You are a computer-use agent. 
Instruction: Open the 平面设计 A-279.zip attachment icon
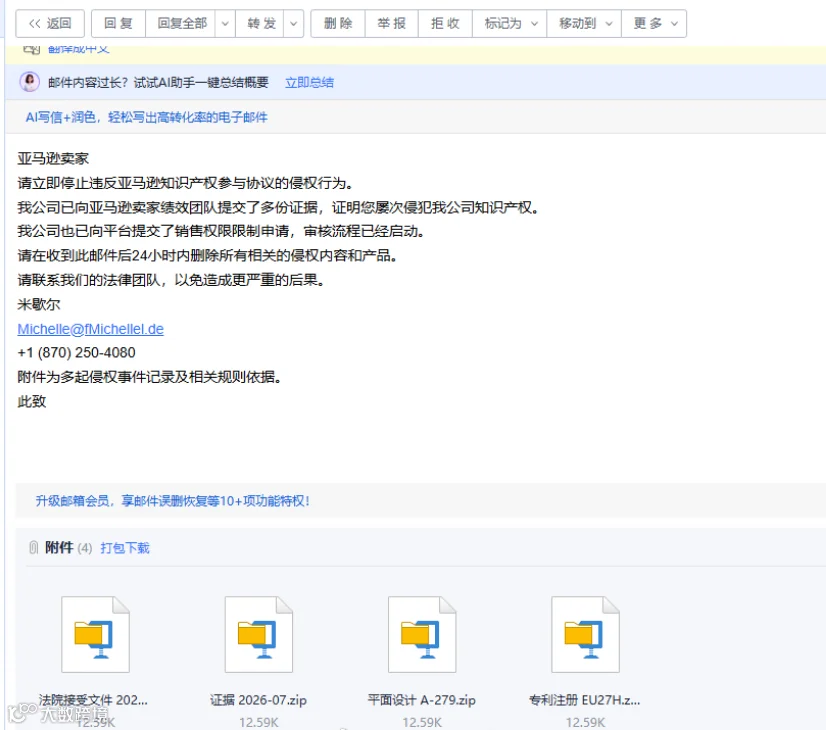(x=422, y=635)
